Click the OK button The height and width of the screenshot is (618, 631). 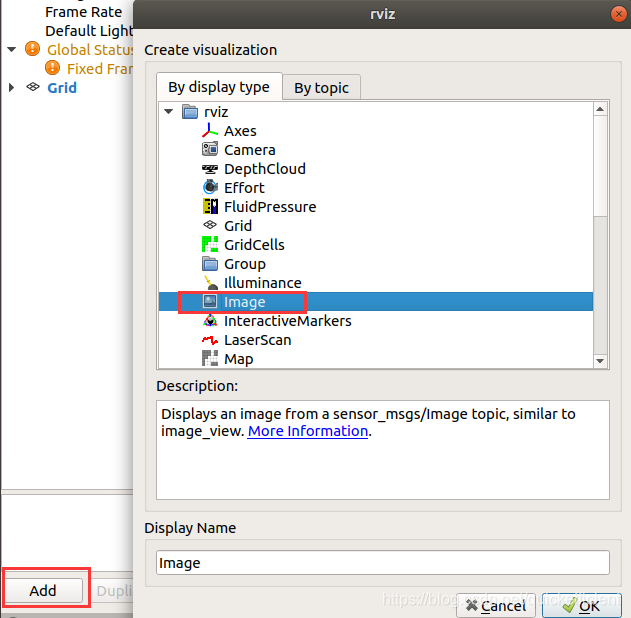coord(582,606)
